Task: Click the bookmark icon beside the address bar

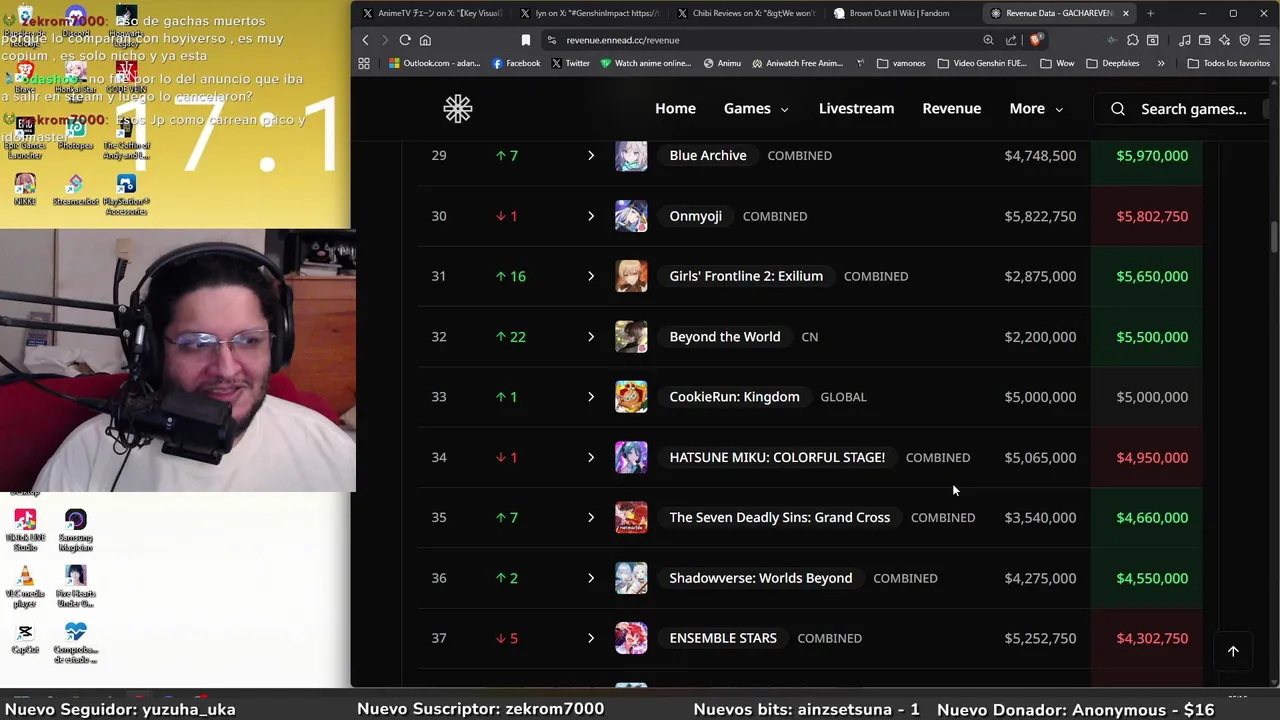Action: point(526,40)
